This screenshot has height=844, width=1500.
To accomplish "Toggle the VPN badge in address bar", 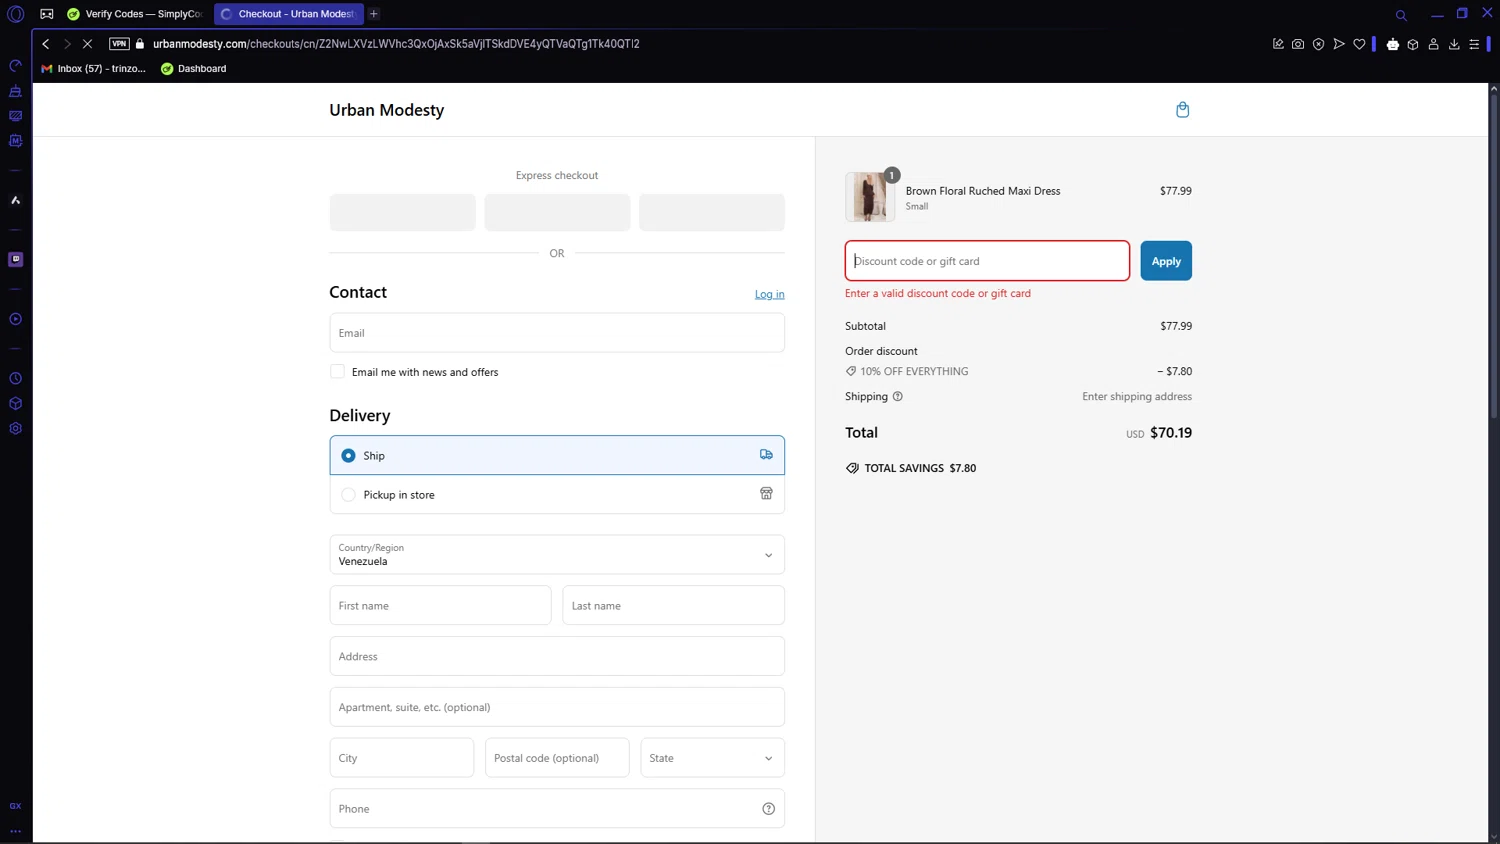I will click(119, 44).
